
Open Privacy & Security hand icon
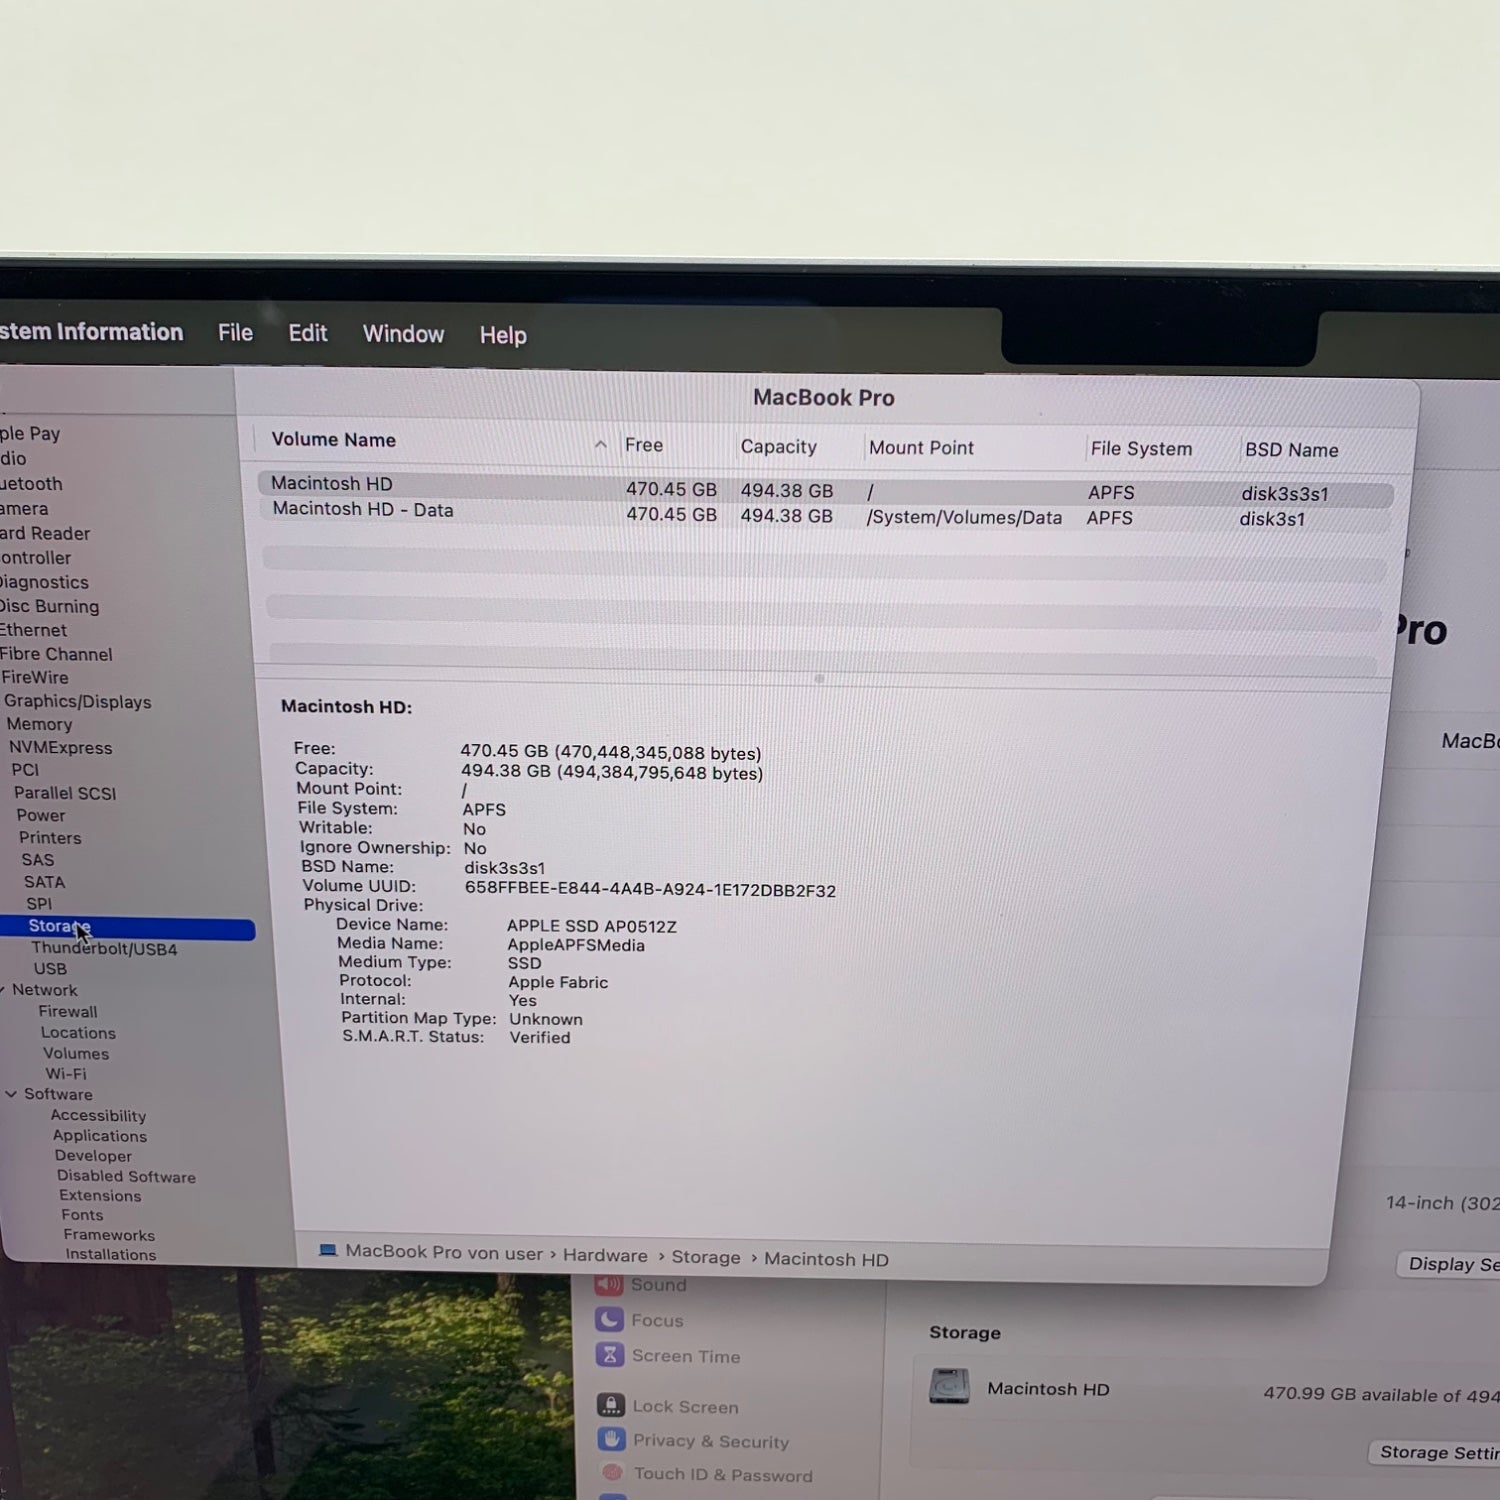point(611,1440)
